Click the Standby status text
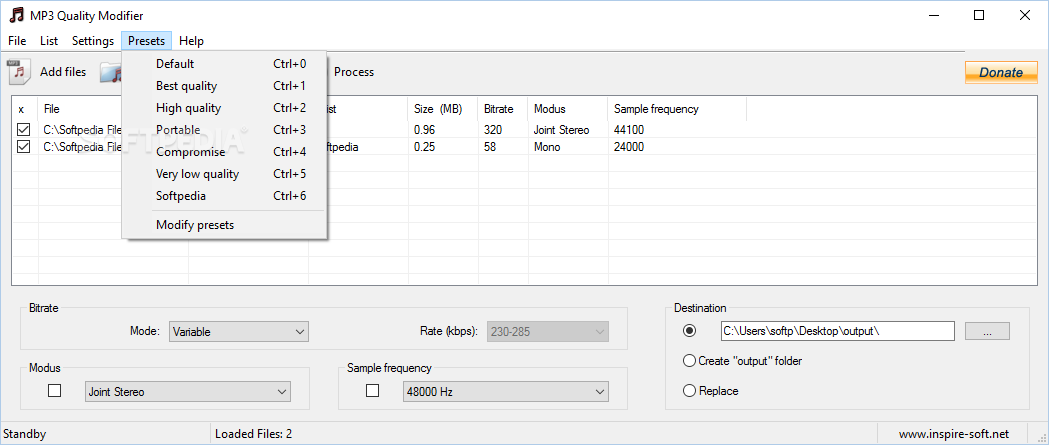This screenshot has height=445, width=1049. click(25, 434)
